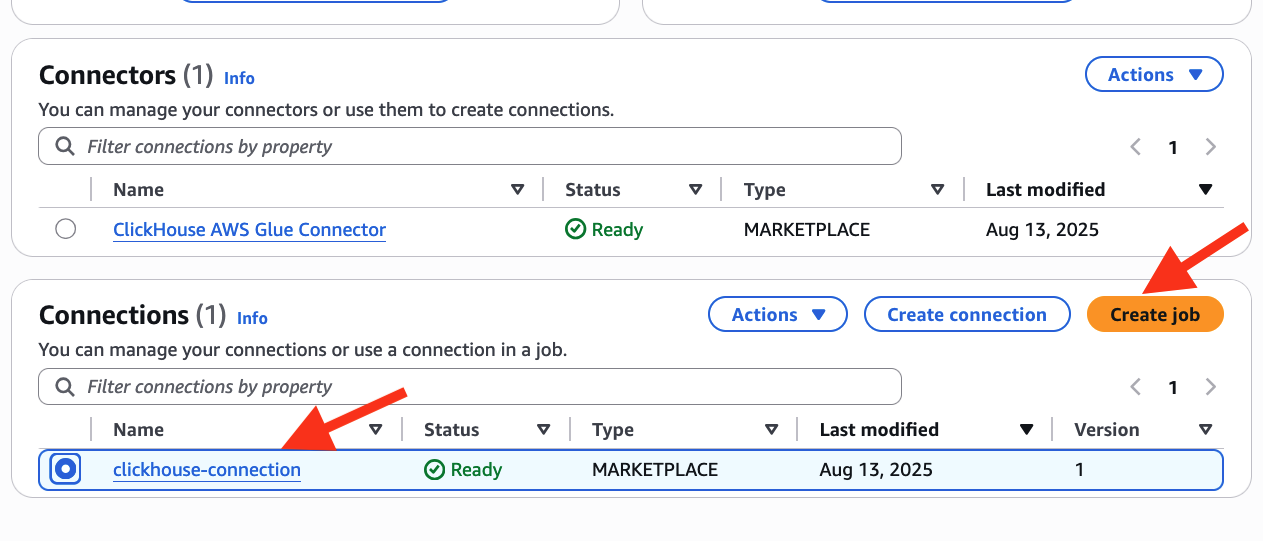This screenshot has height=541, width=1263.
Task: Click the Connectors filter search field
Action: (470, 147)
